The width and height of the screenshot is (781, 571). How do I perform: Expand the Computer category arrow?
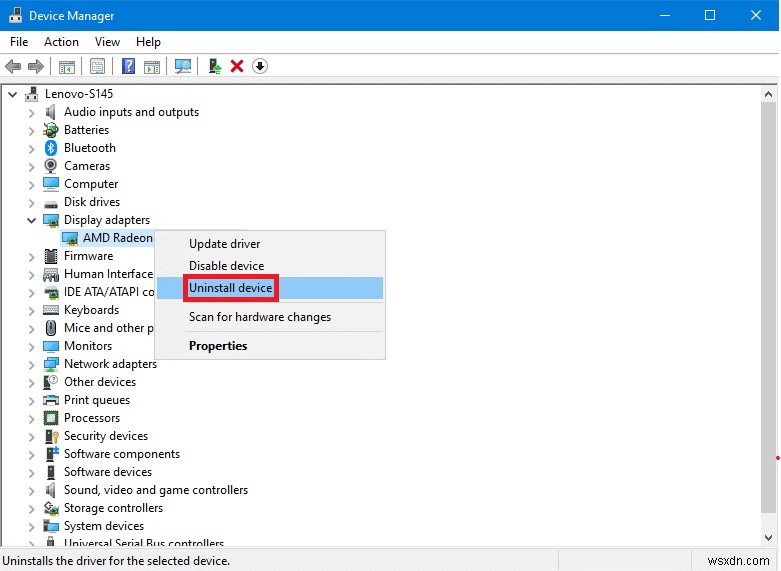(31, 185)
